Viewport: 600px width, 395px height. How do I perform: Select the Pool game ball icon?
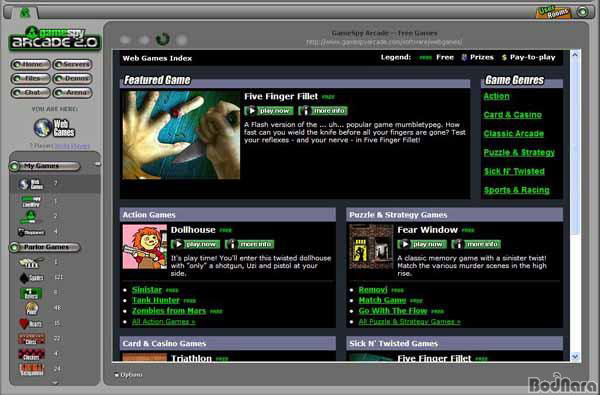coord(32,308)
